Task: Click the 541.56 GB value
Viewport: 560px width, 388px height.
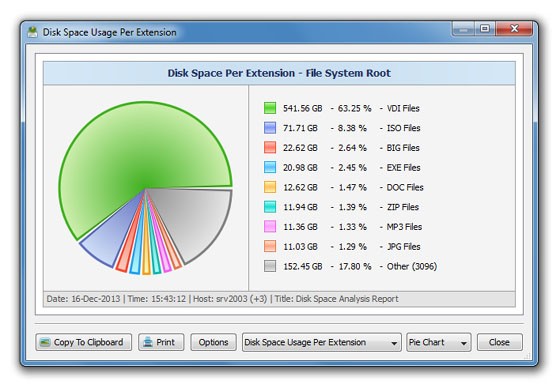Action: point(303,108)
